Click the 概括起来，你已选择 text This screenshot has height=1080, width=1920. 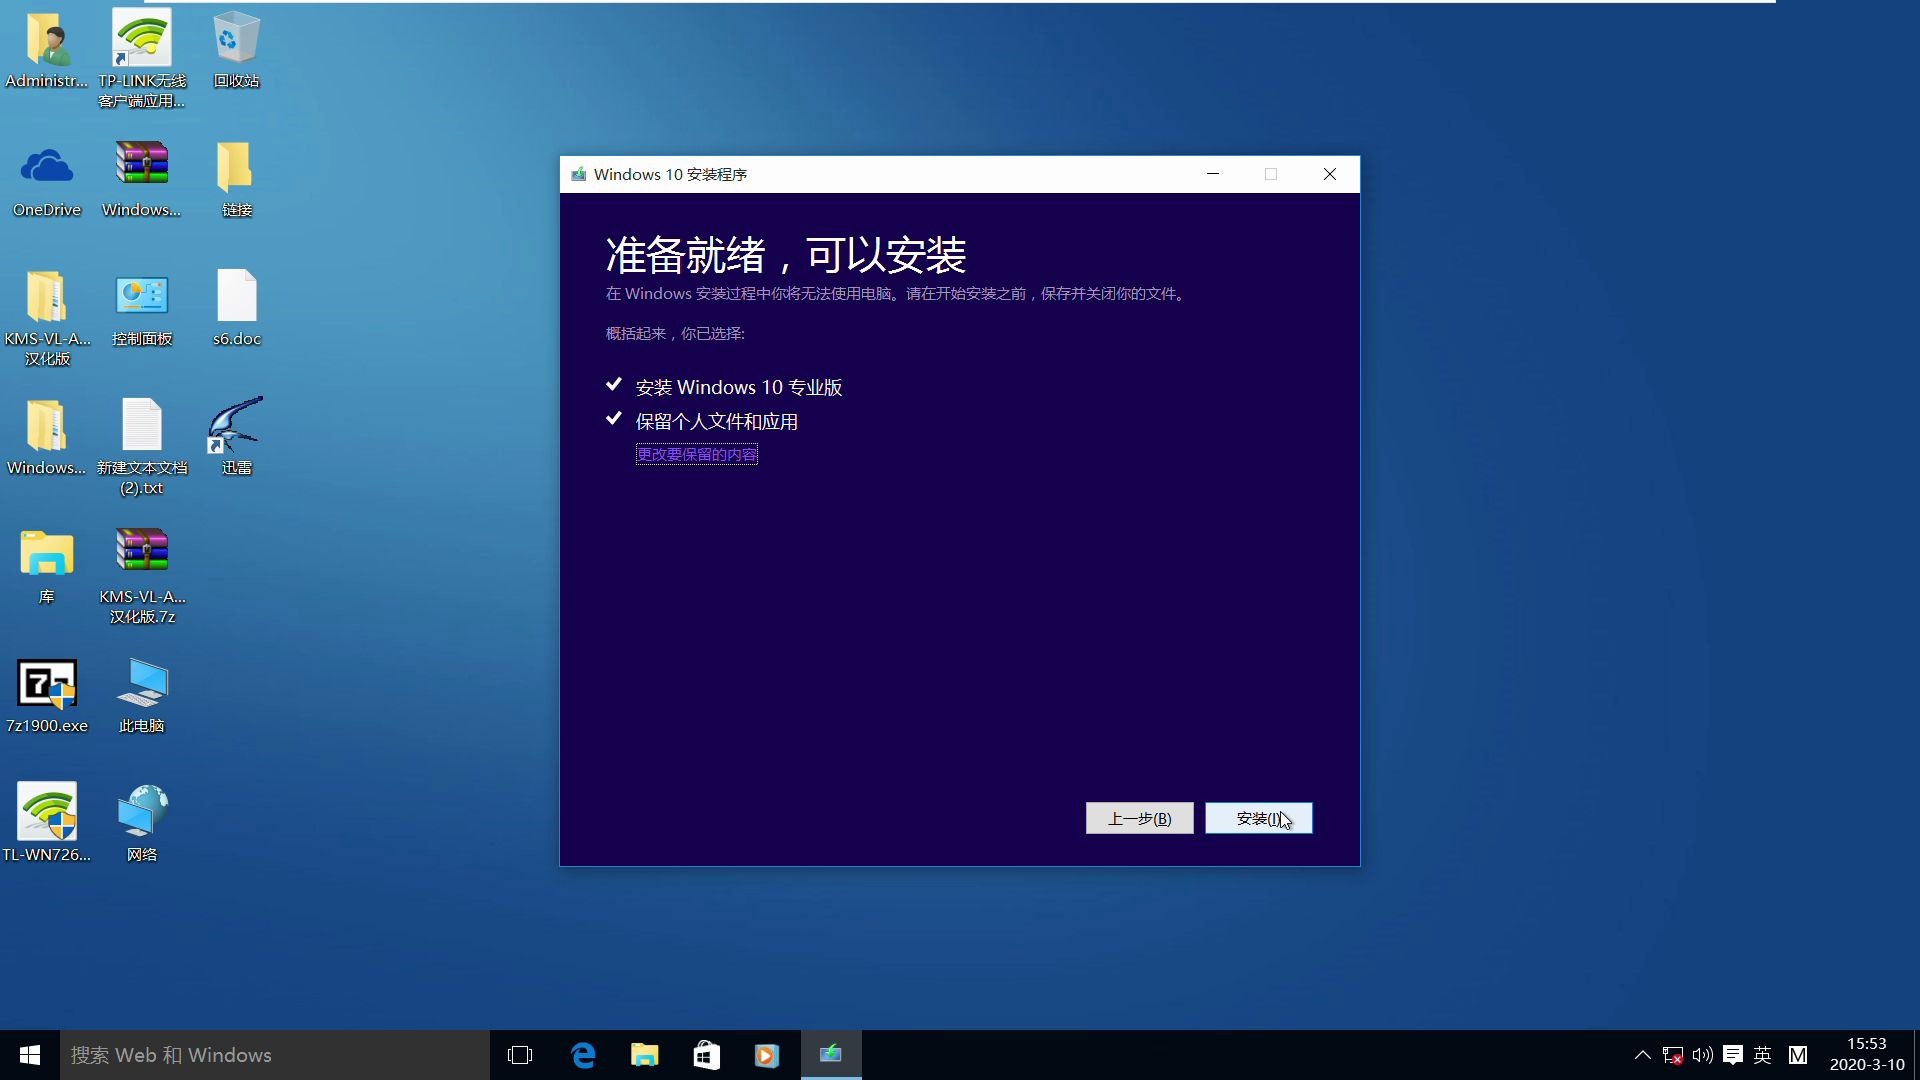675,333
